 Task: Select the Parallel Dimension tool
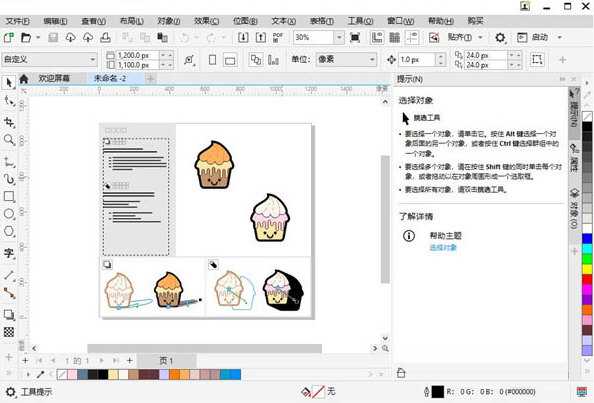point(9,275)
